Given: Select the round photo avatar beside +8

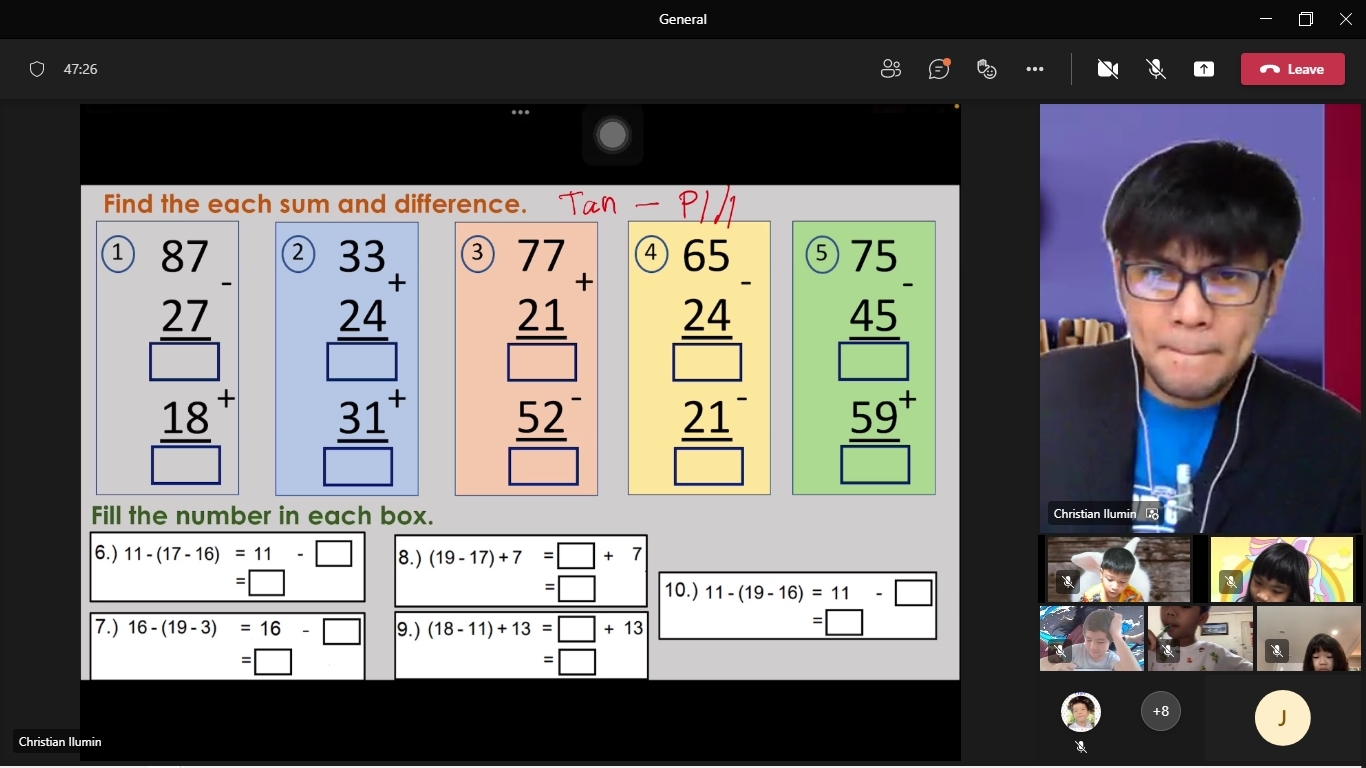Looking at the screenshot, I should click(1080, 712).
